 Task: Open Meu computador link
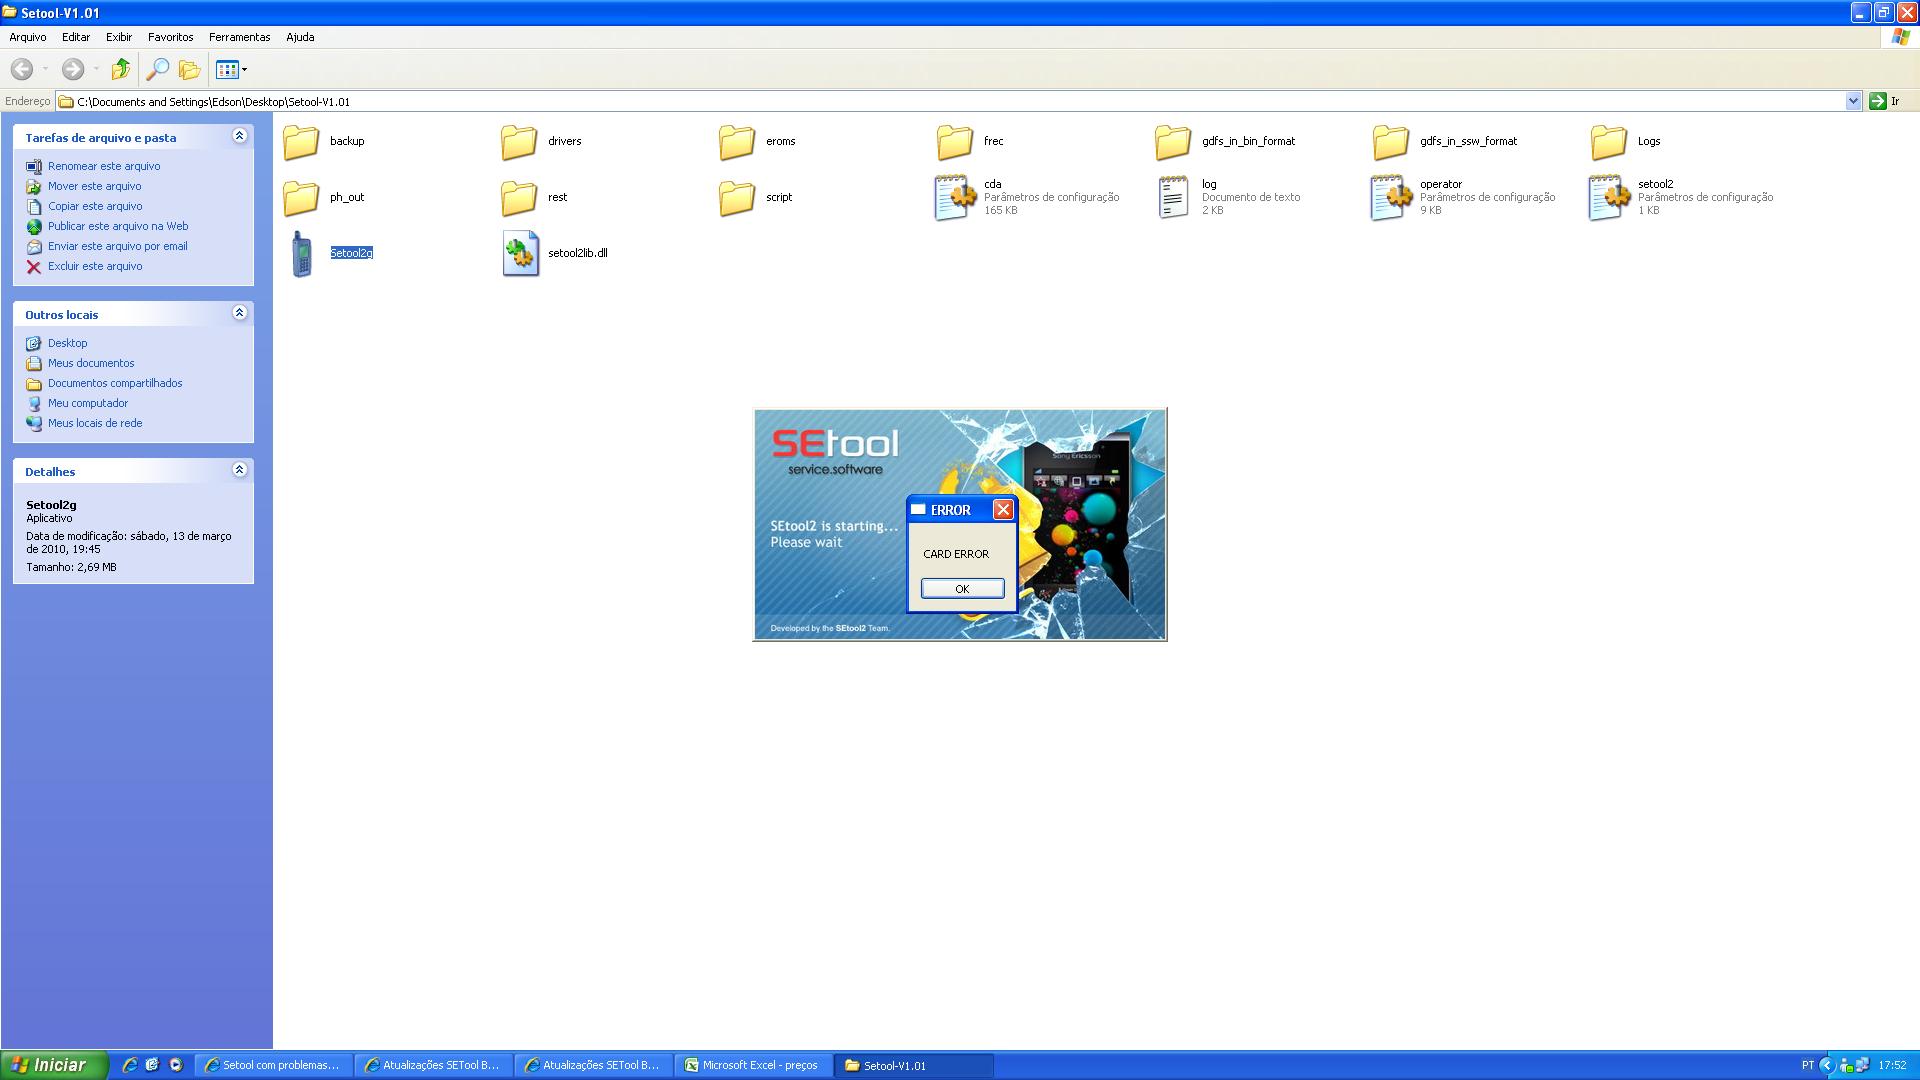(88, 403)
